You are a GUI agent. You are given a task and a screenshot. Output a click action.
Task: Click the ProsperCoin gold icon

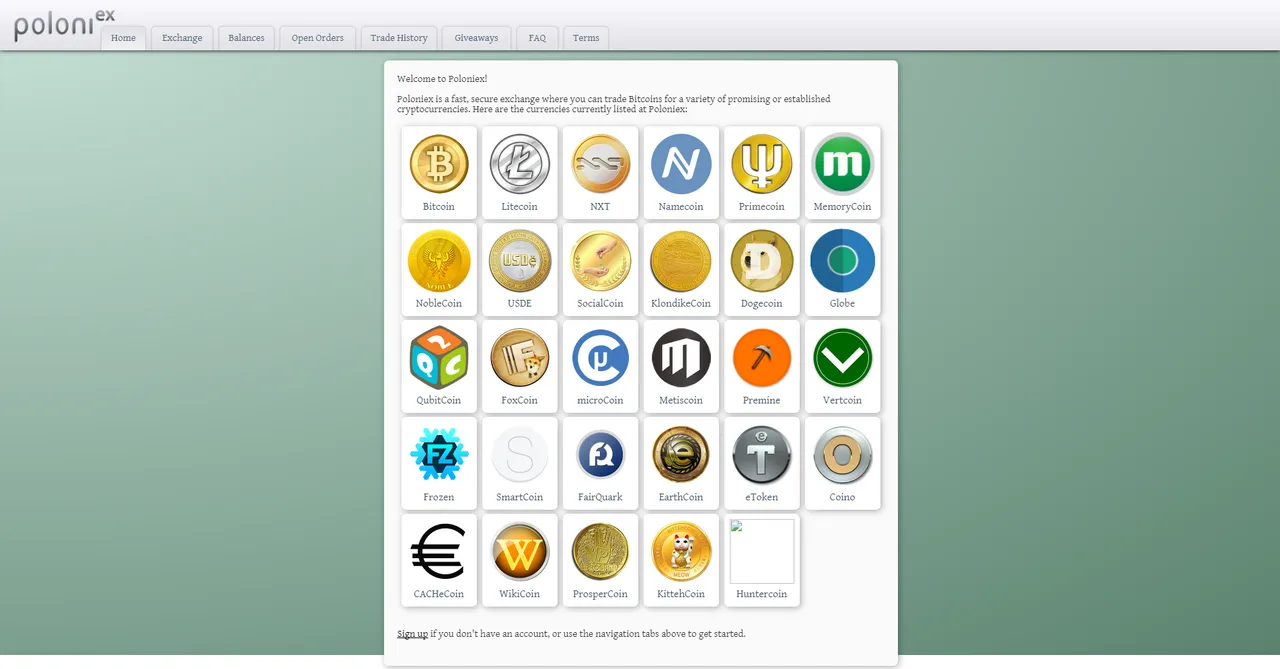click(x=601, y=552)
